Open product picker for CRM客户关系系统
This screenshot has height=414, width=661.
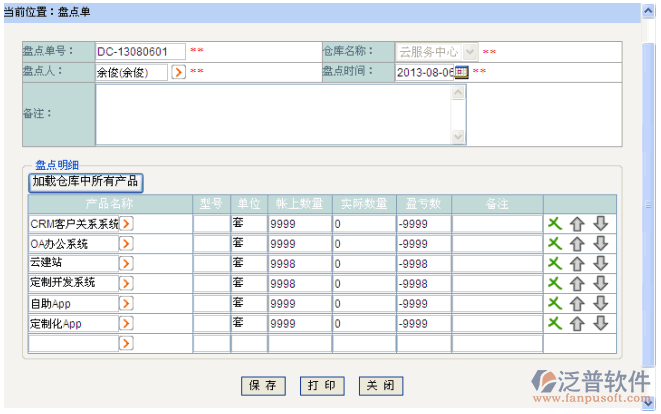tap(127, 223)
